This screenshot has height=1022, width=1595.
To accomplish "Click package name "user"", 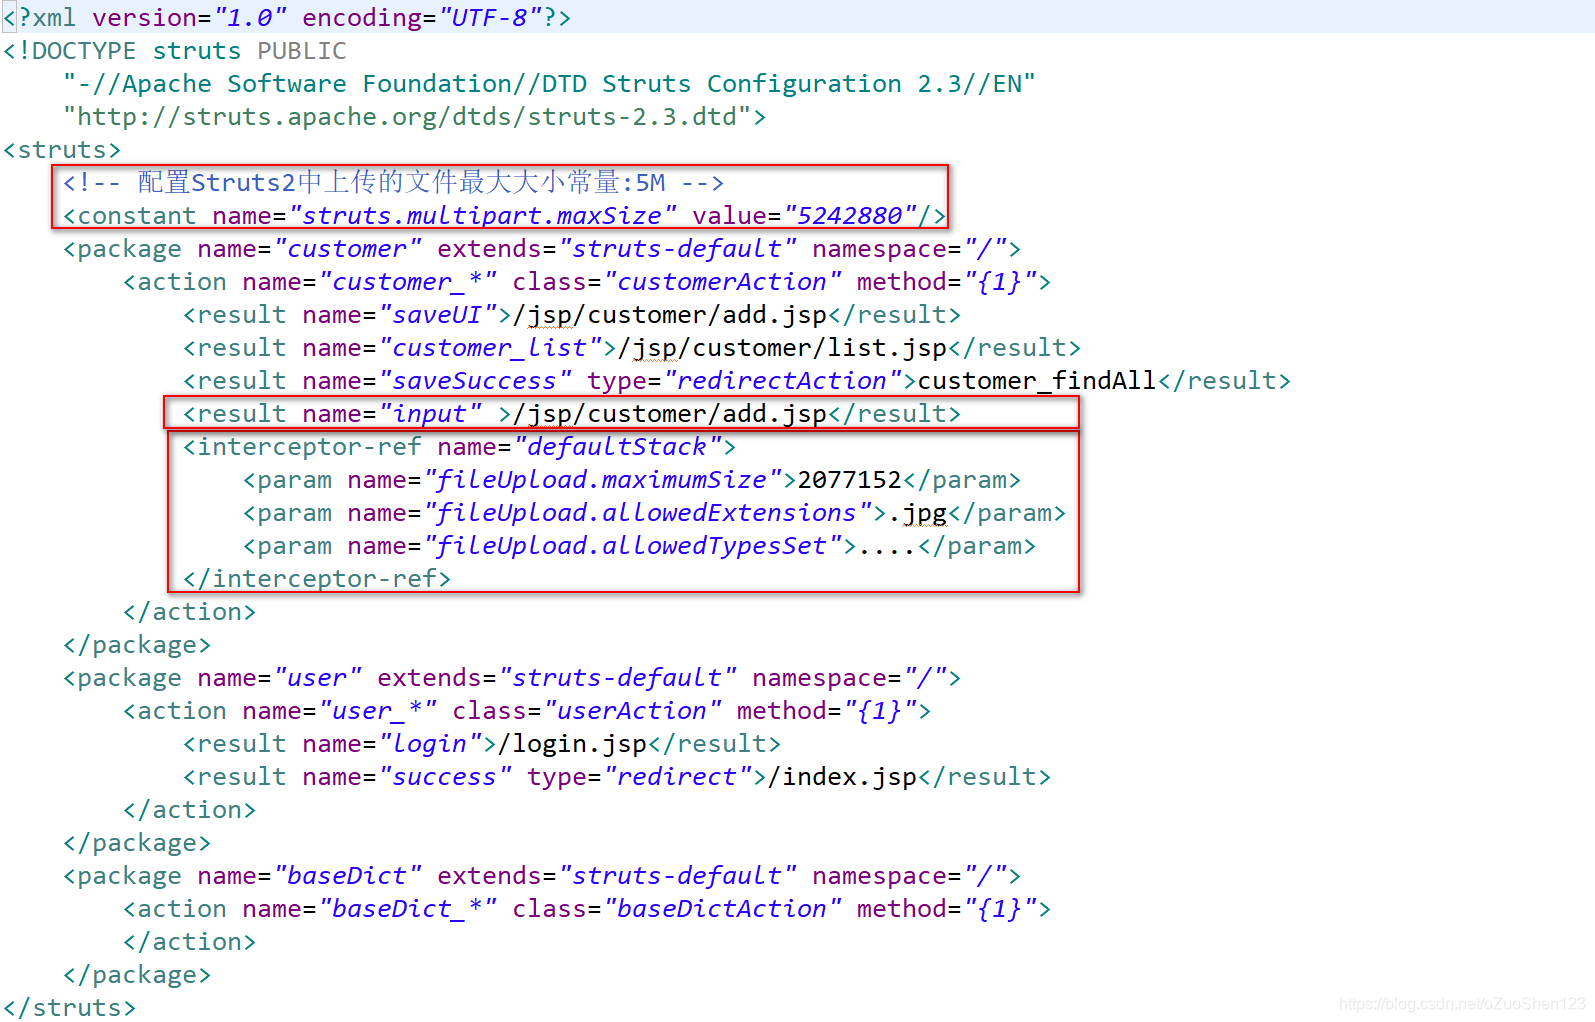I will (317, 678).
